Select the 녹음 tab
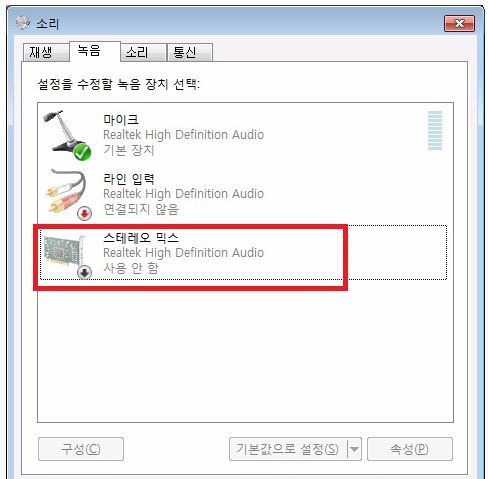 [x=95, y=51]
